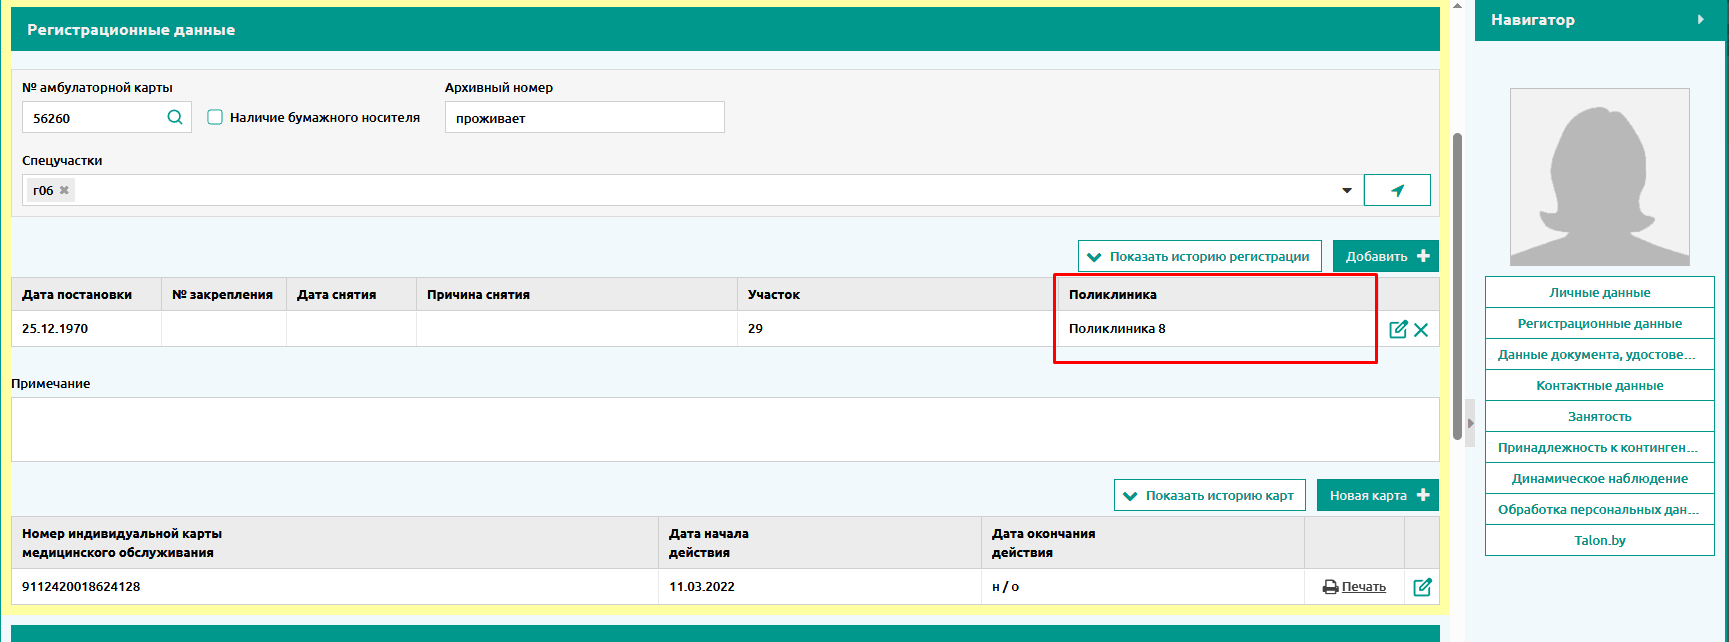Edit the Поликлиника 8 registration row

(x=1398, y=329)
